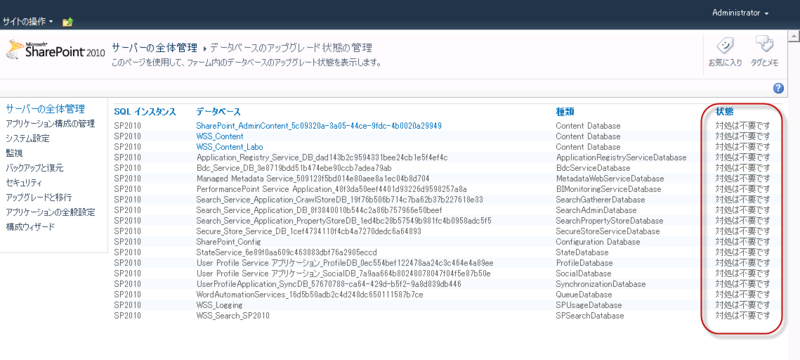Open セキュリティ in left navigation
This screenshot has width=800, height=360.
click(x=23, y=183)
